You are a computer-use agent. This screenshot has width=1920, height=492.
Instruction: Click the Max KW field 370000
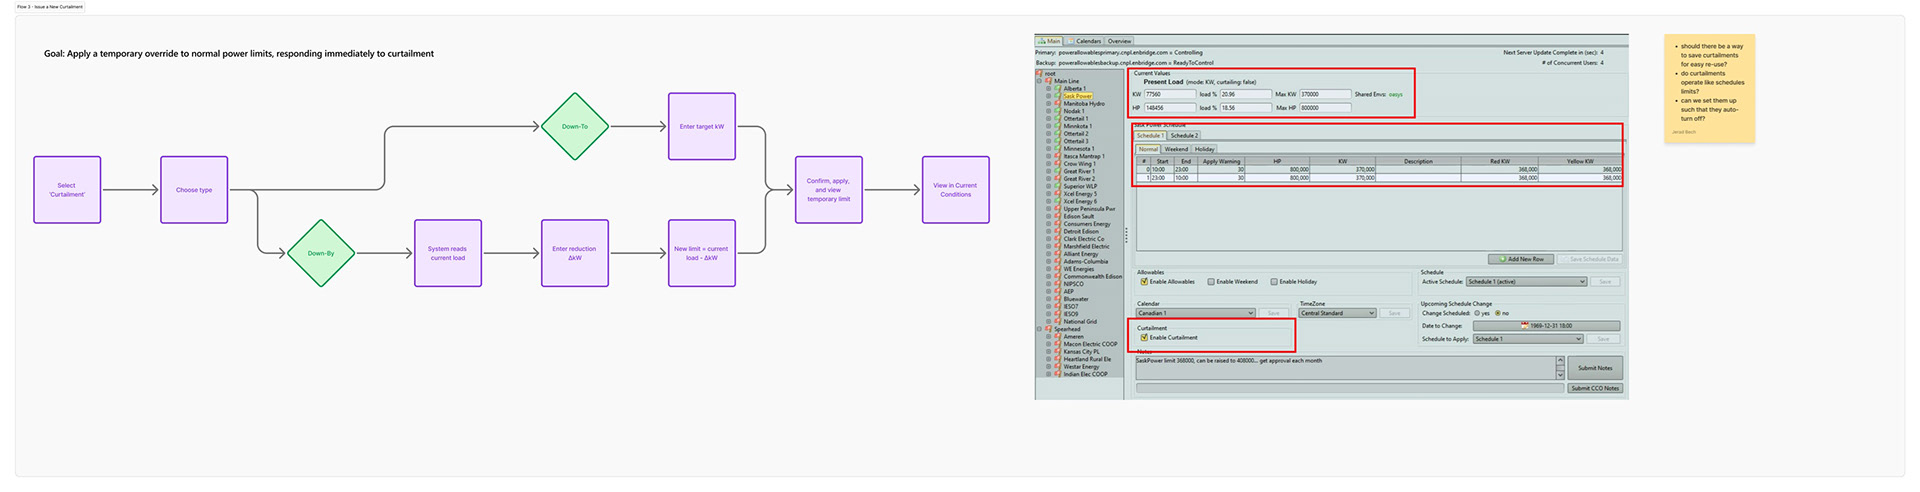[x=1324, y=94]
